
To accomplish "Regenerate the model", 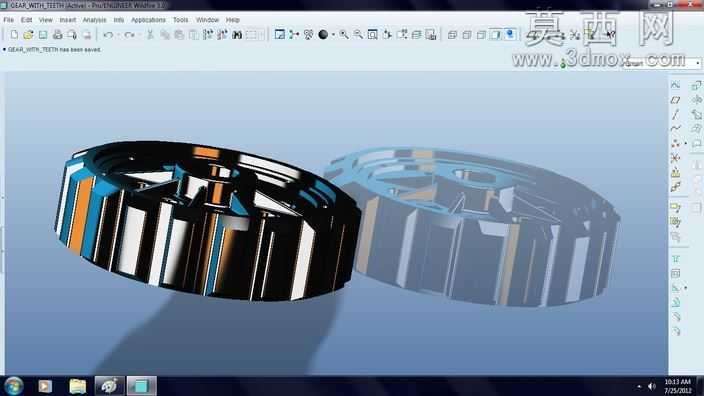I will (208, 35).
